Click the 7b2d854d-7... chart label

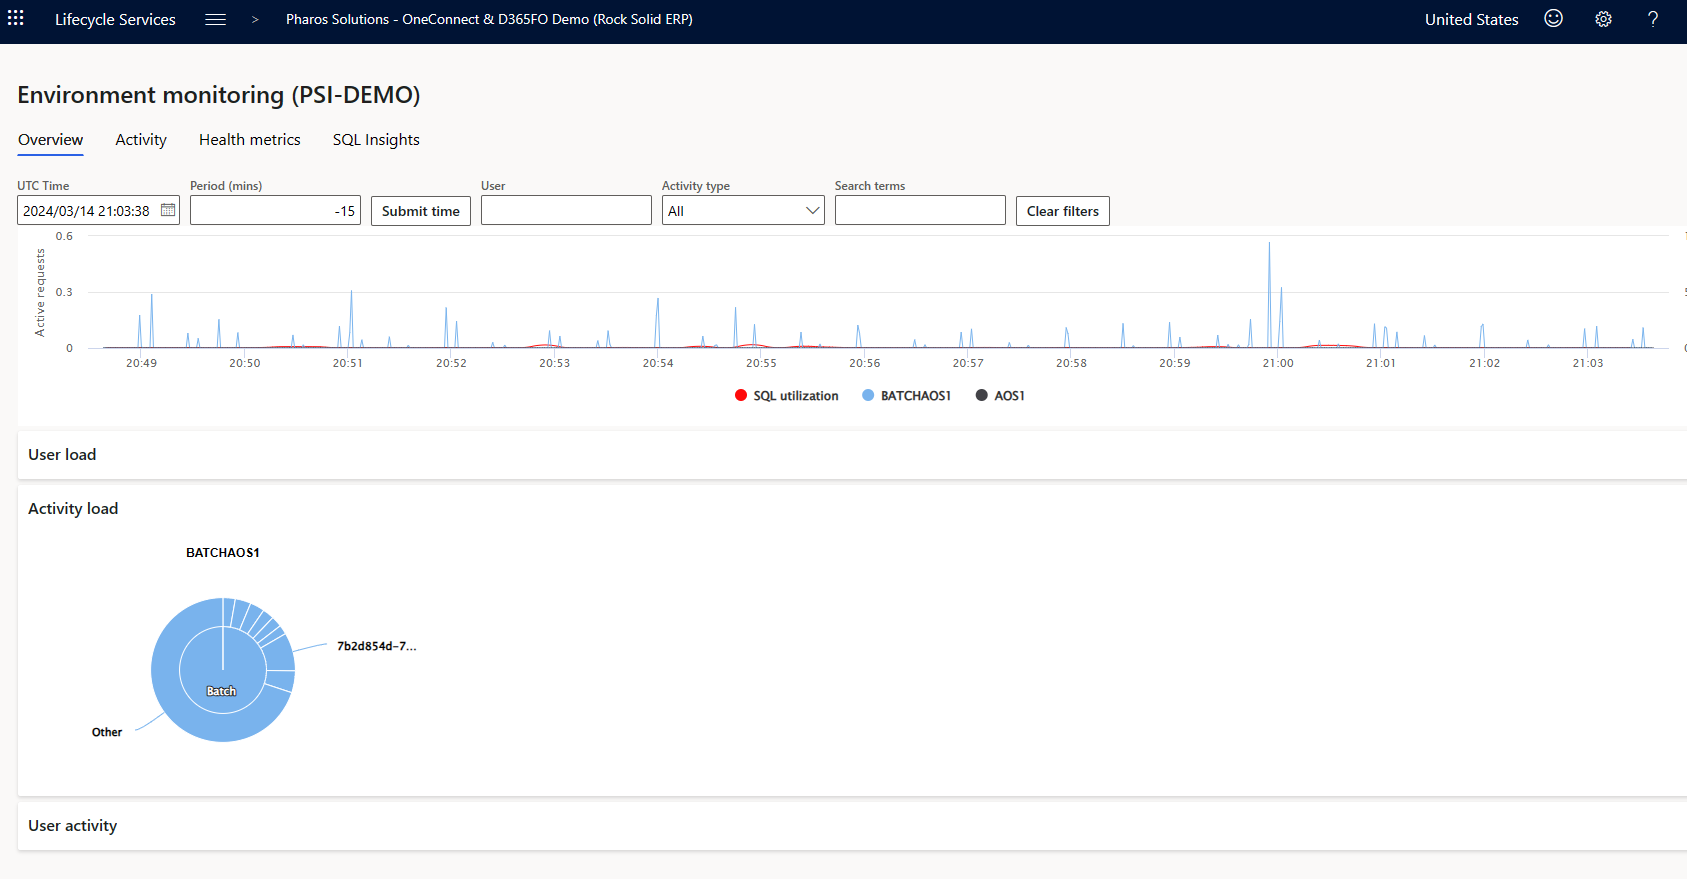click(377, 646)
